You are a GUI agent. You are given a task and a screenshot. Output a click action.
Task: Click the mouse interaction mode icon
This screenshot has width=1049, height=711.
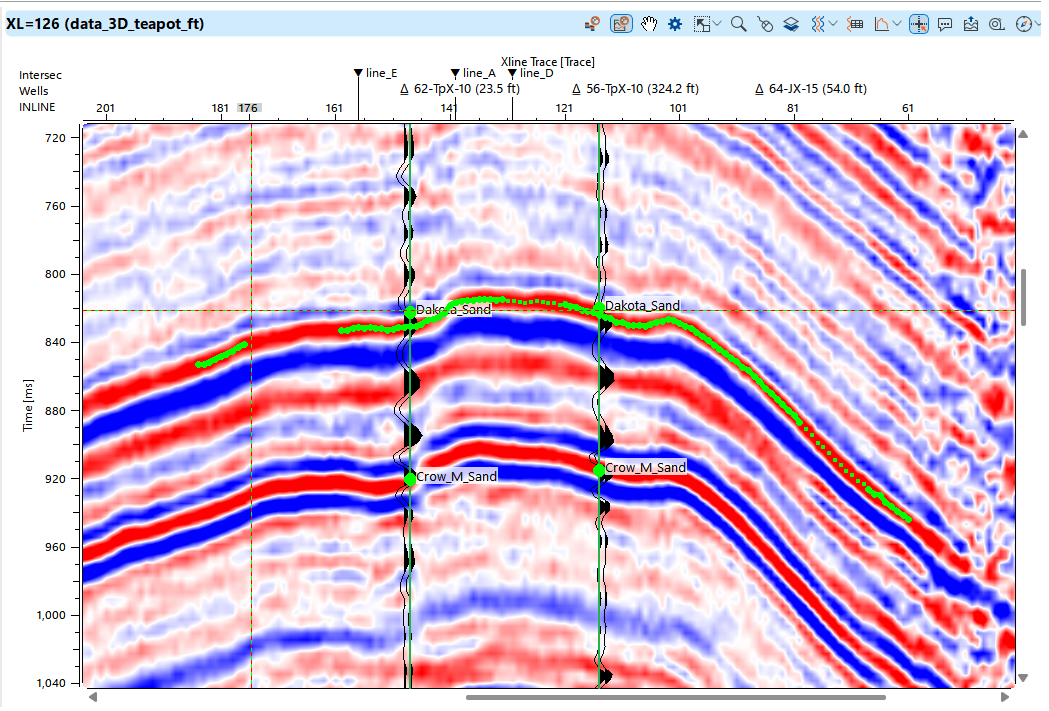tap(765, 24)
